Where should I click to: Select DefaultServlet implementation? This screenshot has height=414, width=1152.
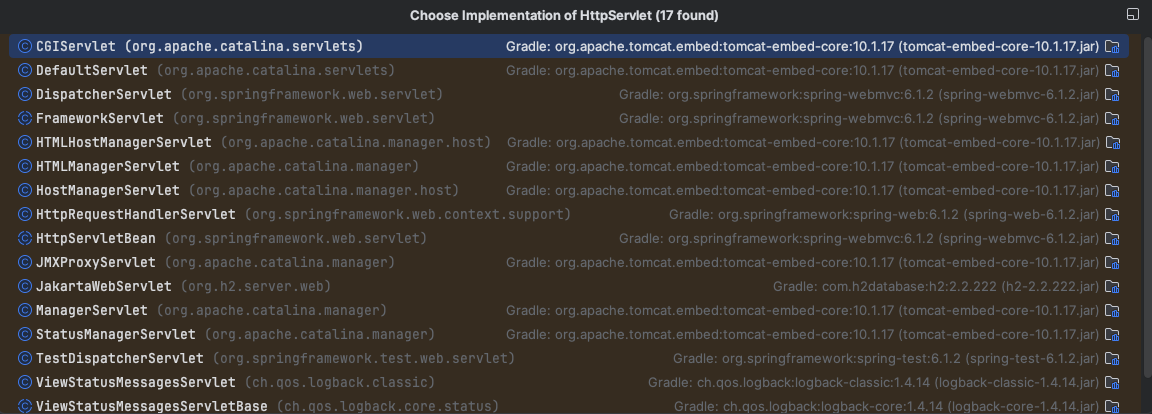[x=570, y=70]
